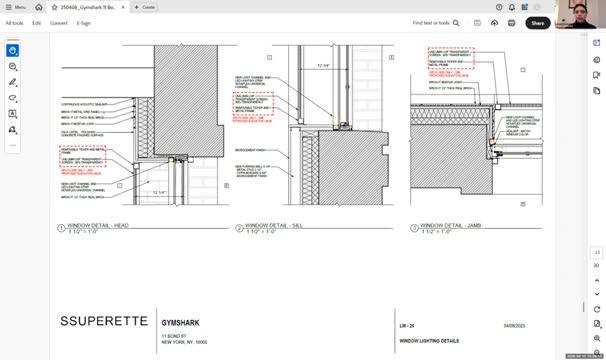Zoom in with the magnifier plus icon
The height and width of the screenshot is (360, 606).
pos(597,338)
